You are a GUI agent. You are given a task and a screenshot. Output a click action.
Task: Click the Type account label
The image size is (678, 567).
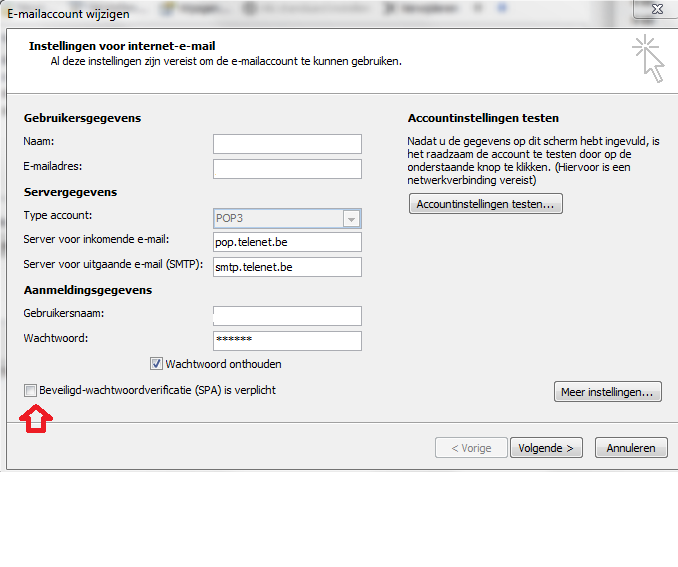(x=58, y=215)
